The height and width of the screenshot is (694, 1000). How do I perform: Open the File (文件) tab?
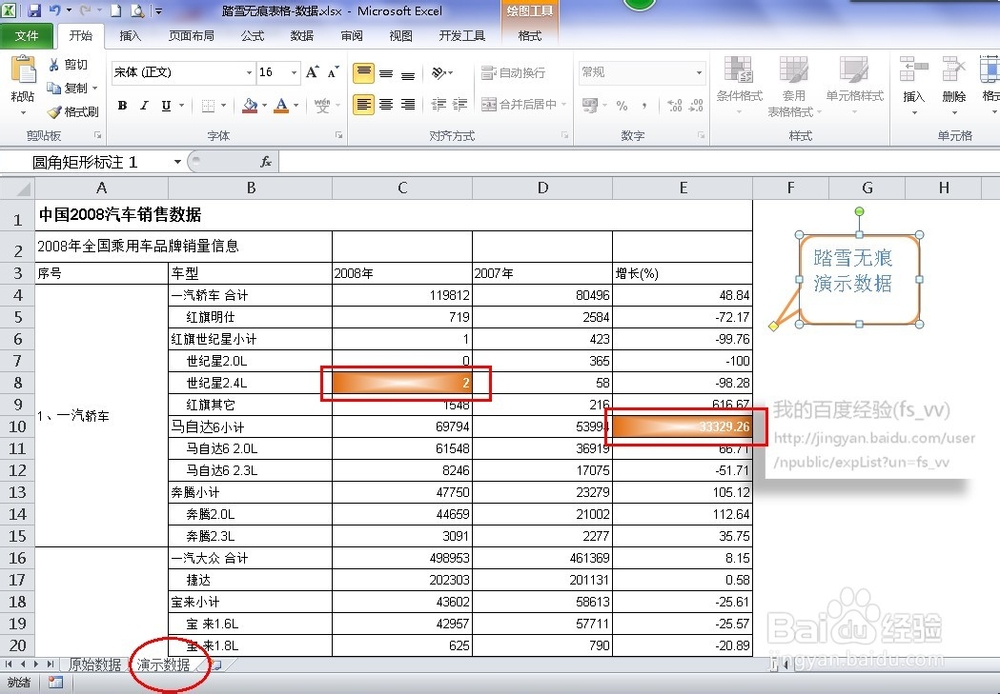tap(26, 36)
